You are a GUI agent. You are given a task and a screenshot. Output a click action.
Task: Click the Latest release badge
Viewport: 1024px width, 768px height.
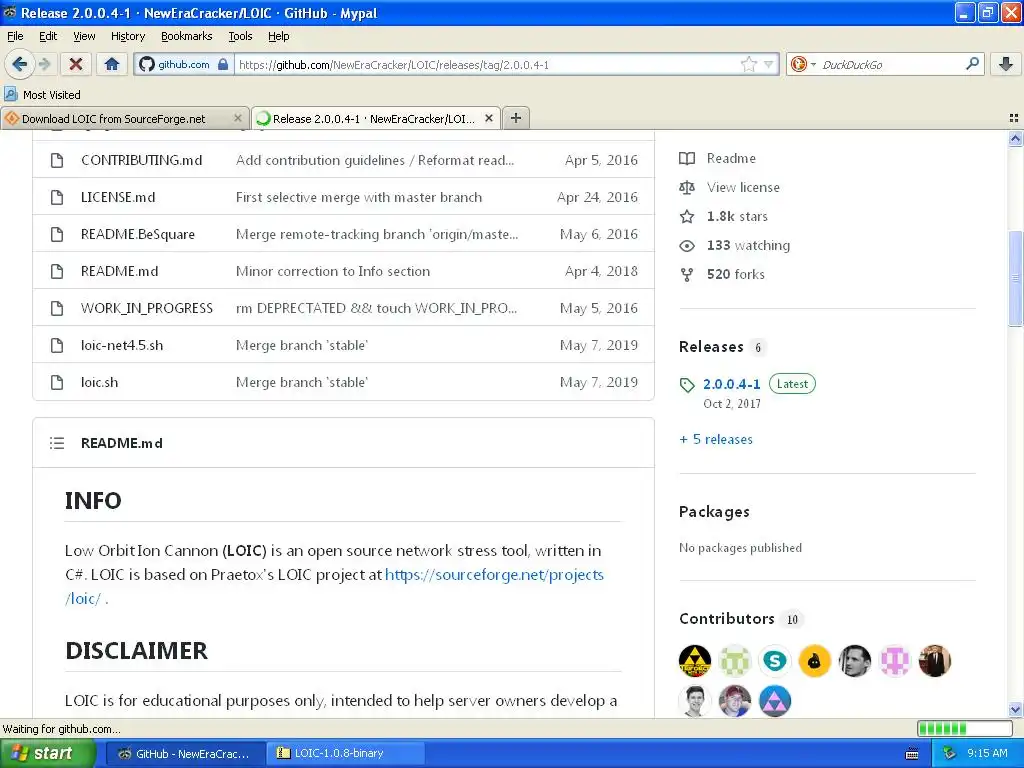[x=792, y=384]
